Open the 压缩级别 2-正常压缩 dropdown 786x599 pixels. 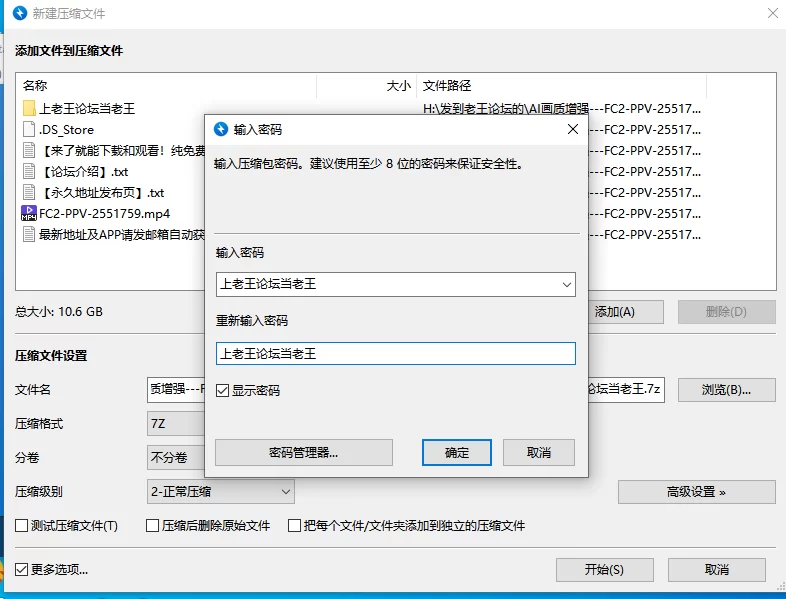221,491
